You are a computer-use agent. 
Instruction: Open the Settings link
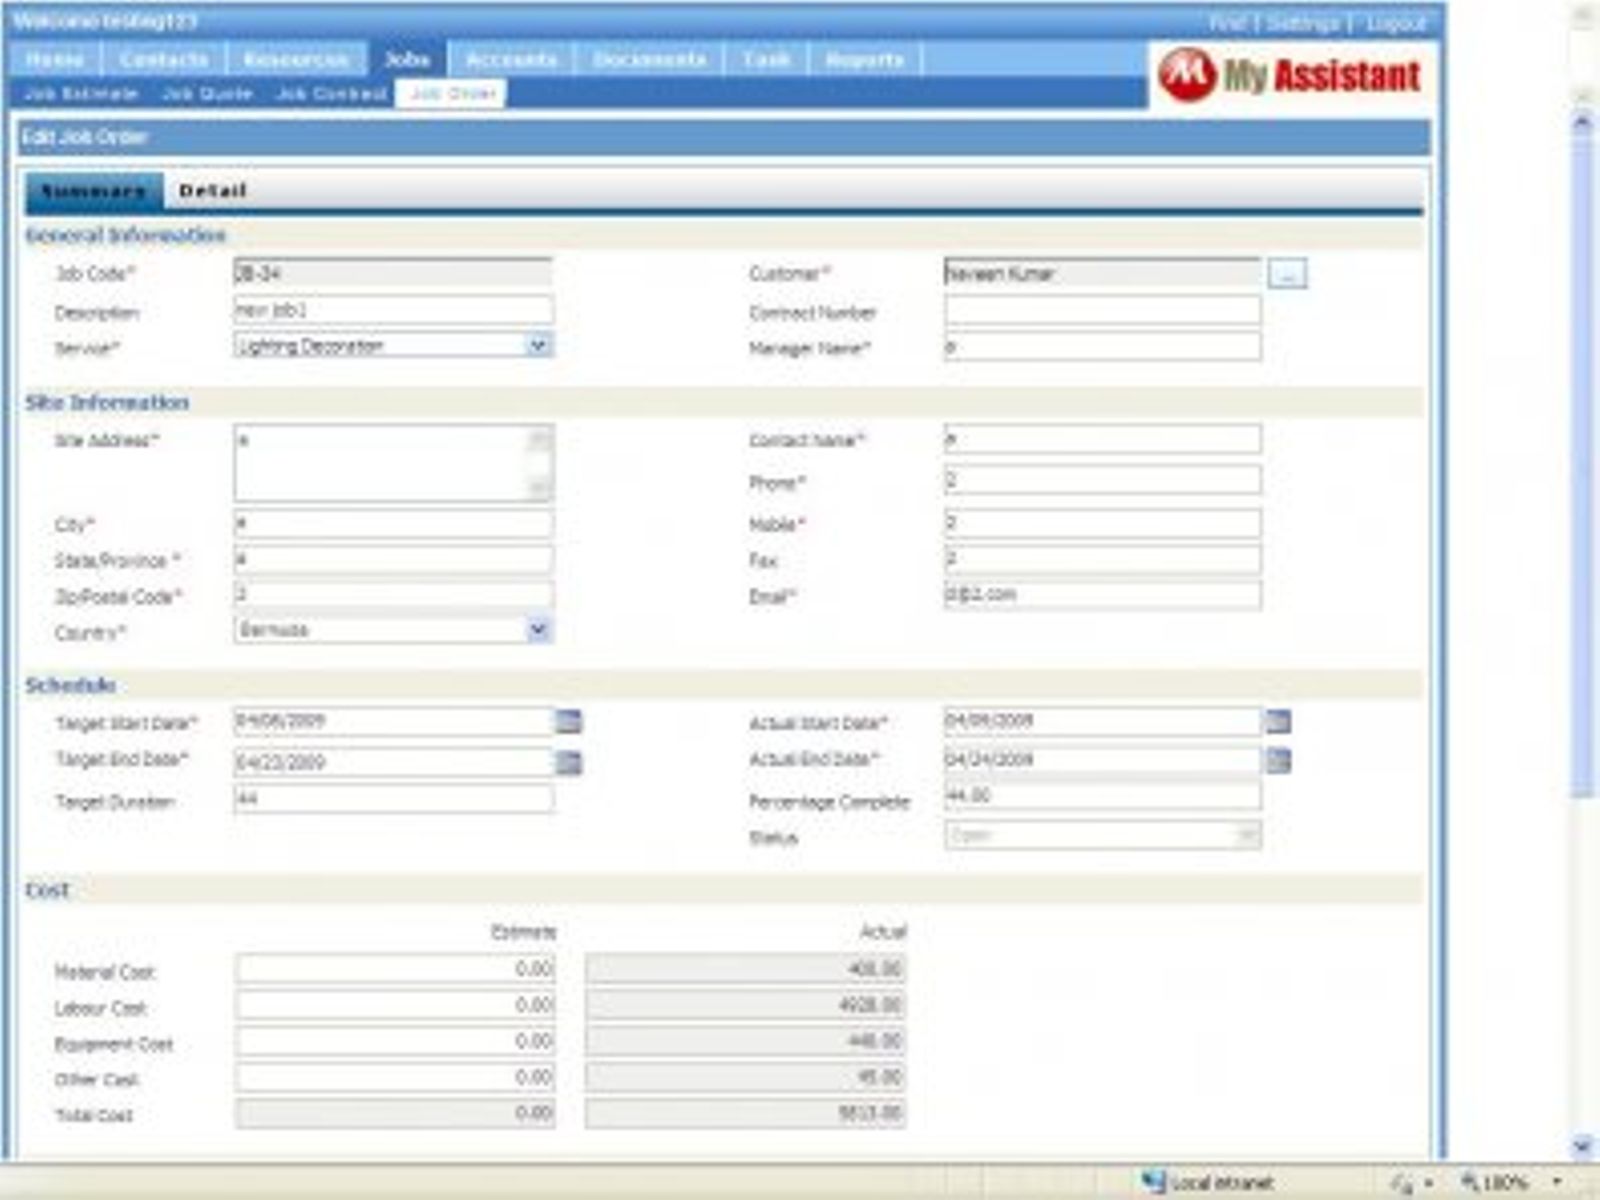click(1303, 22)
